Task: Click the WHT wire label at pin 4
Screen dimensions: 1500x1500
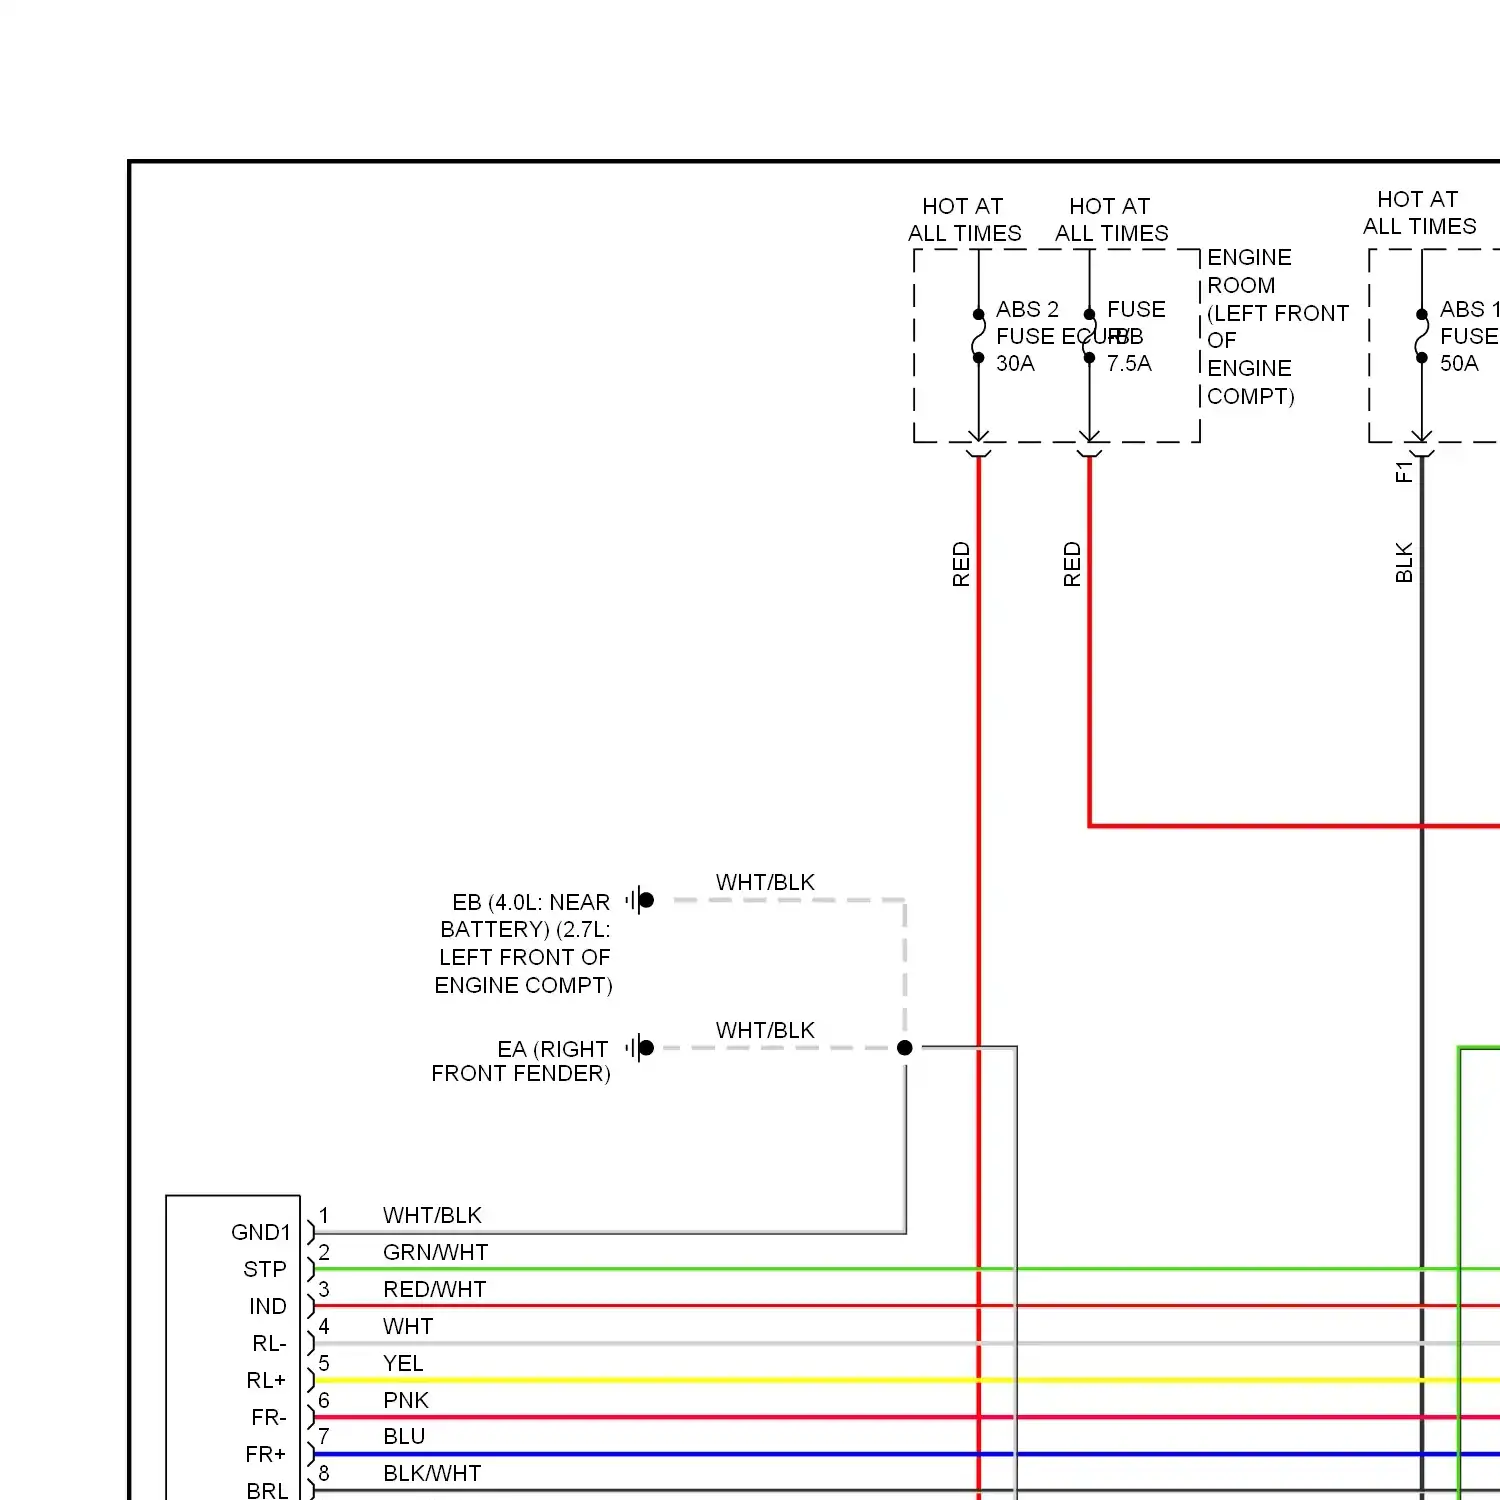Action: (407, 1326)
